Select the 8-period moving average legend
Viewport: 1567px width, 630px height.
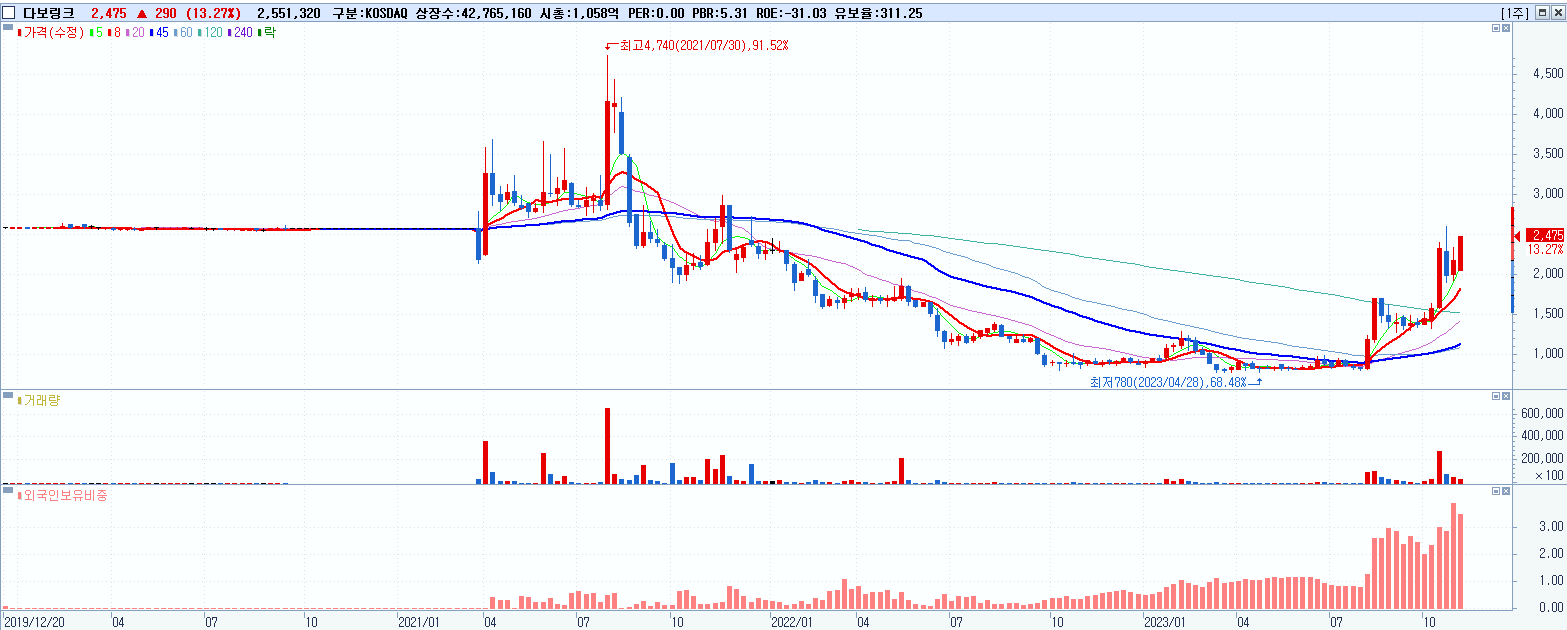point(114,33)
